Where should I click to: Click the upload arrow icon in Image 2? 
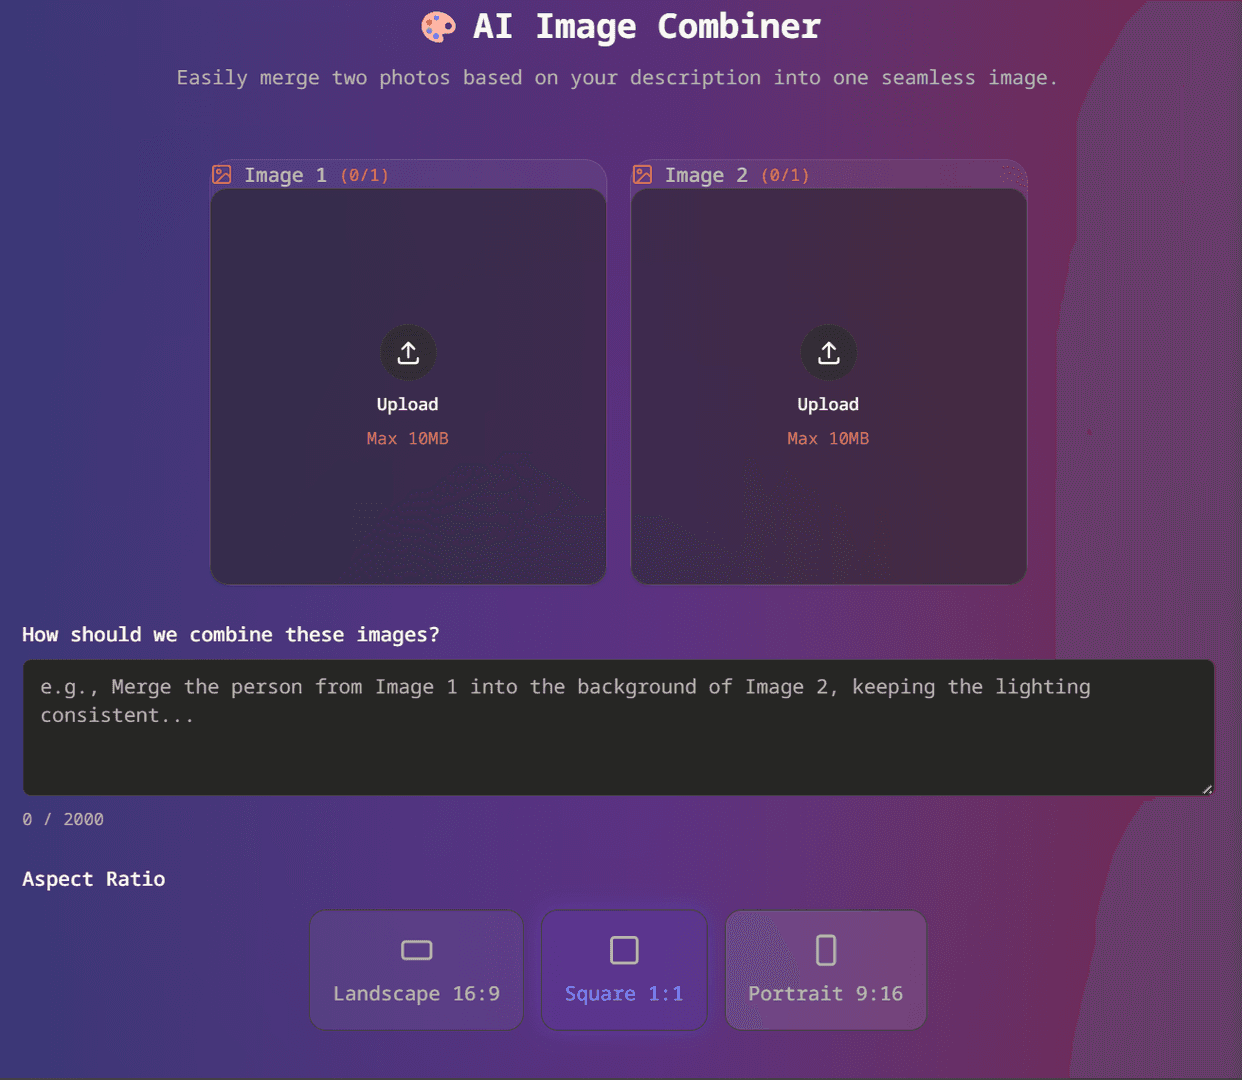(829, 353)
